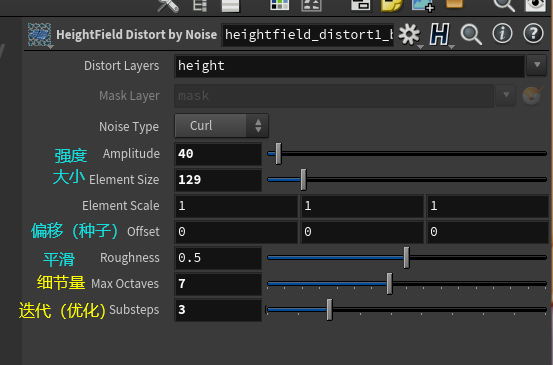Click the magnifier search parameters icon
Screen dimensions: 553x365
[x=471, y=35]
